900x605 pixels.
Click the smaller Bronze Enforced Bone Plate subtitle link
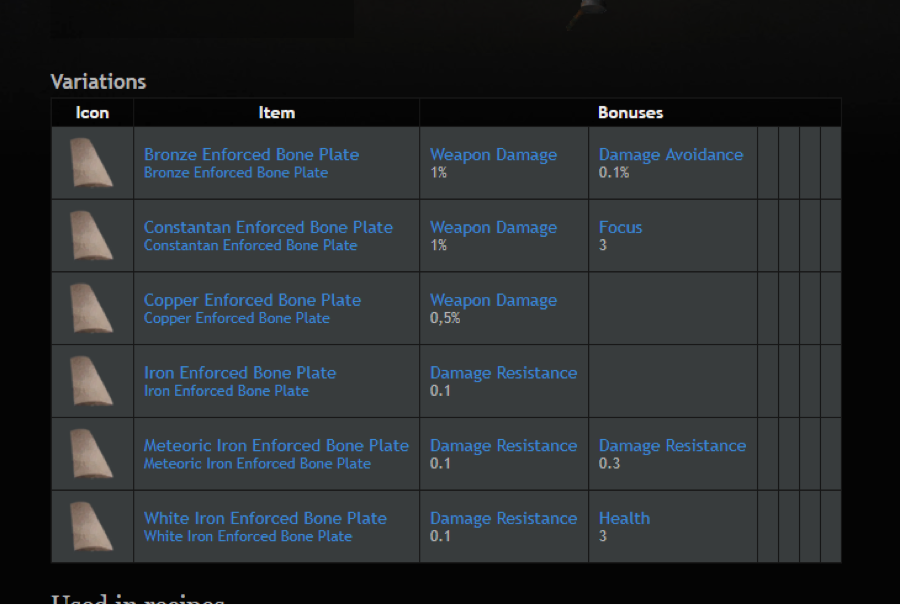(x=236, y=173)
